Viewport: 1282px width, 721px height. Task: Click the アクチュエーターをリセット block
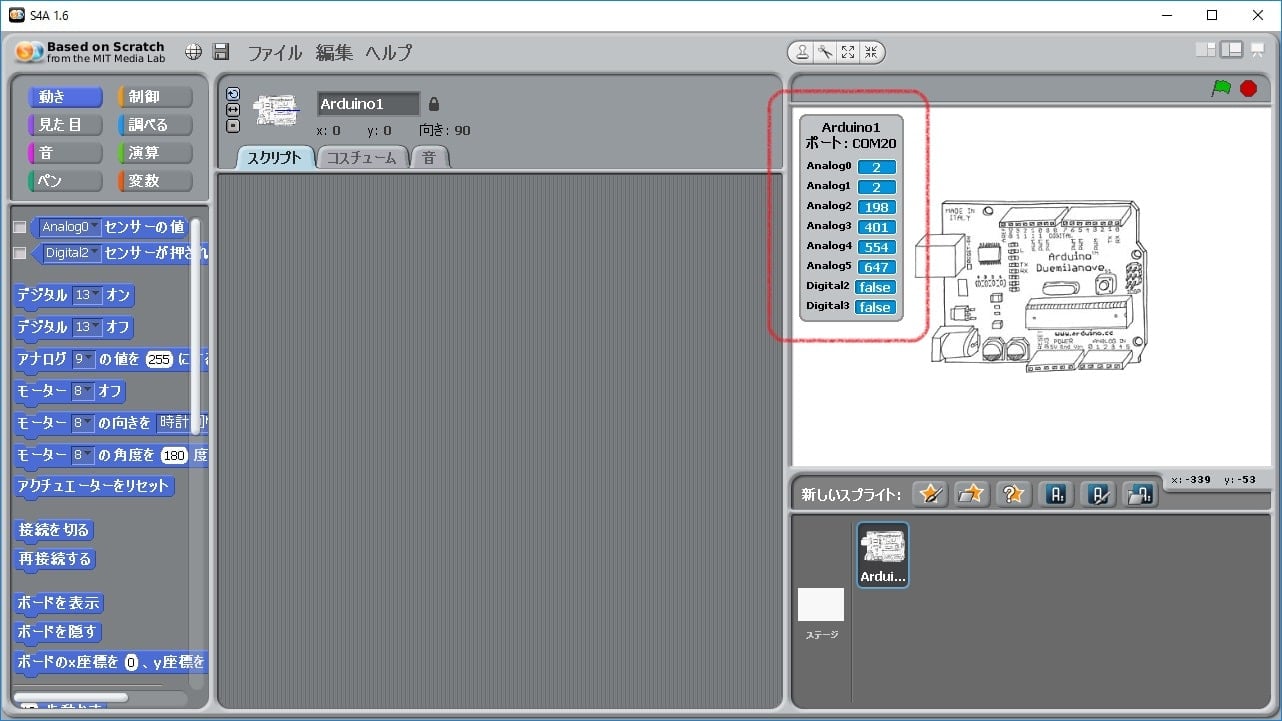[x=94, y=487]
